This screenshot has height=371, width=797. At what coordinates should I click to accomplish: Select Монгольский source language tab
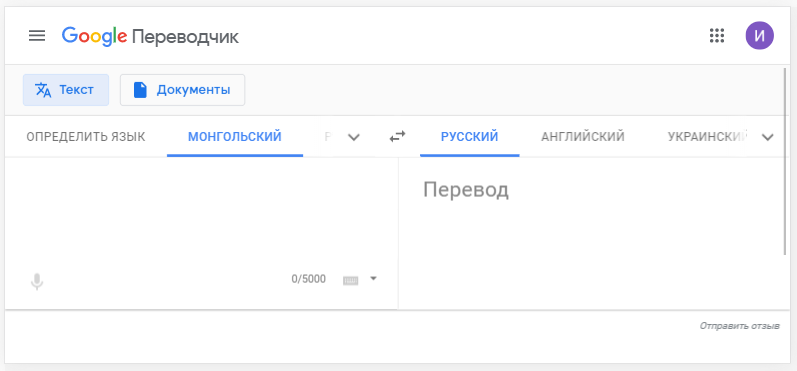click(x=235, y=137)
